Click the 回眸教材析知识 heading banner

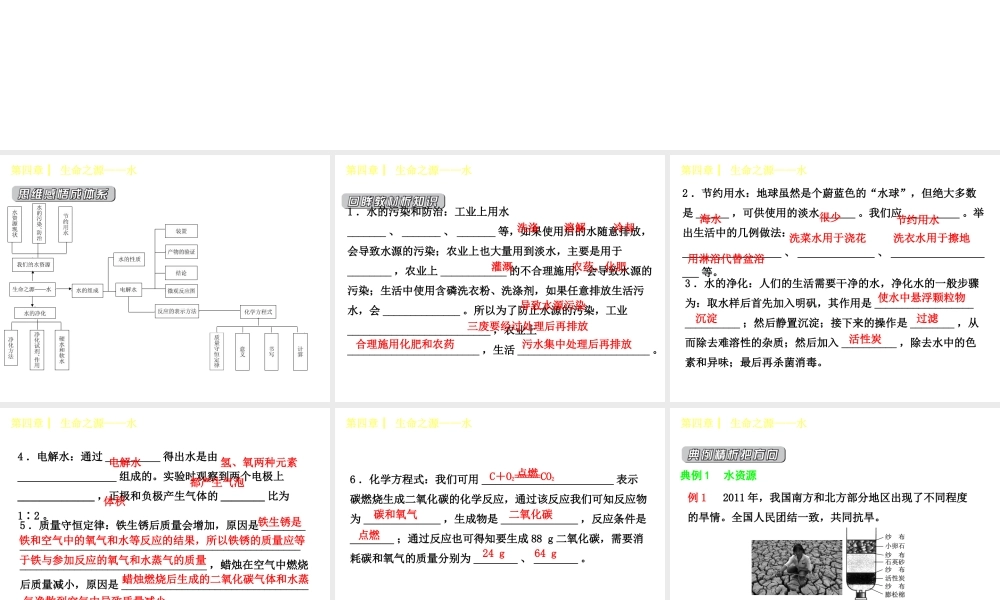pyautogui.click(x=393, y=201)
